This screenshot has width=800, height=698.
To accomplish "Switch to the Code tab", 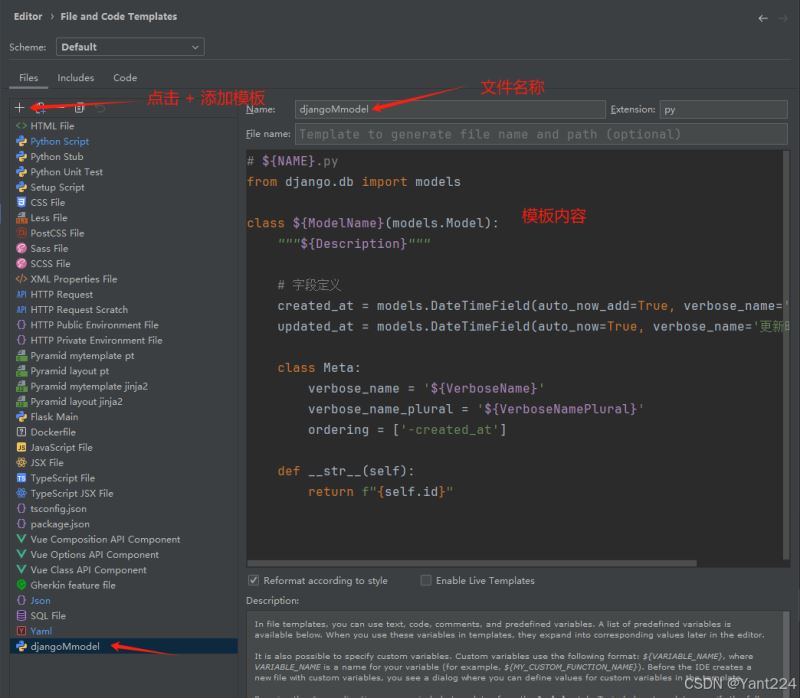I will pyautogui.click(x=125, y=78).
